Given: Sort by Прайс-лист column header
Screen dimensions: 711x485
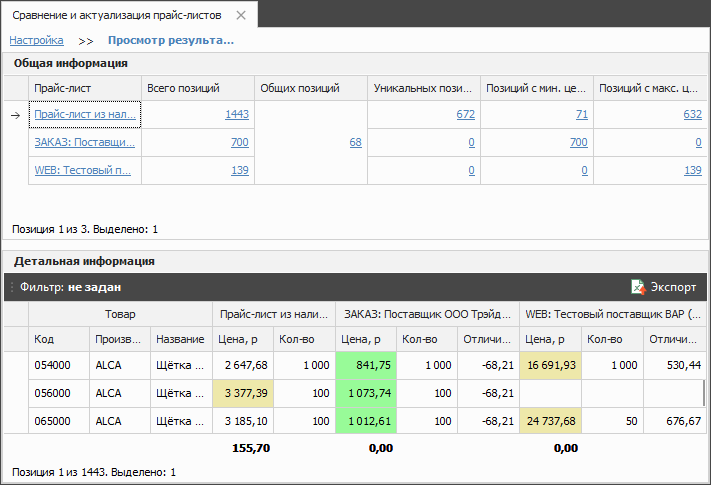Looking at the screenshot, I should [85, 88].
